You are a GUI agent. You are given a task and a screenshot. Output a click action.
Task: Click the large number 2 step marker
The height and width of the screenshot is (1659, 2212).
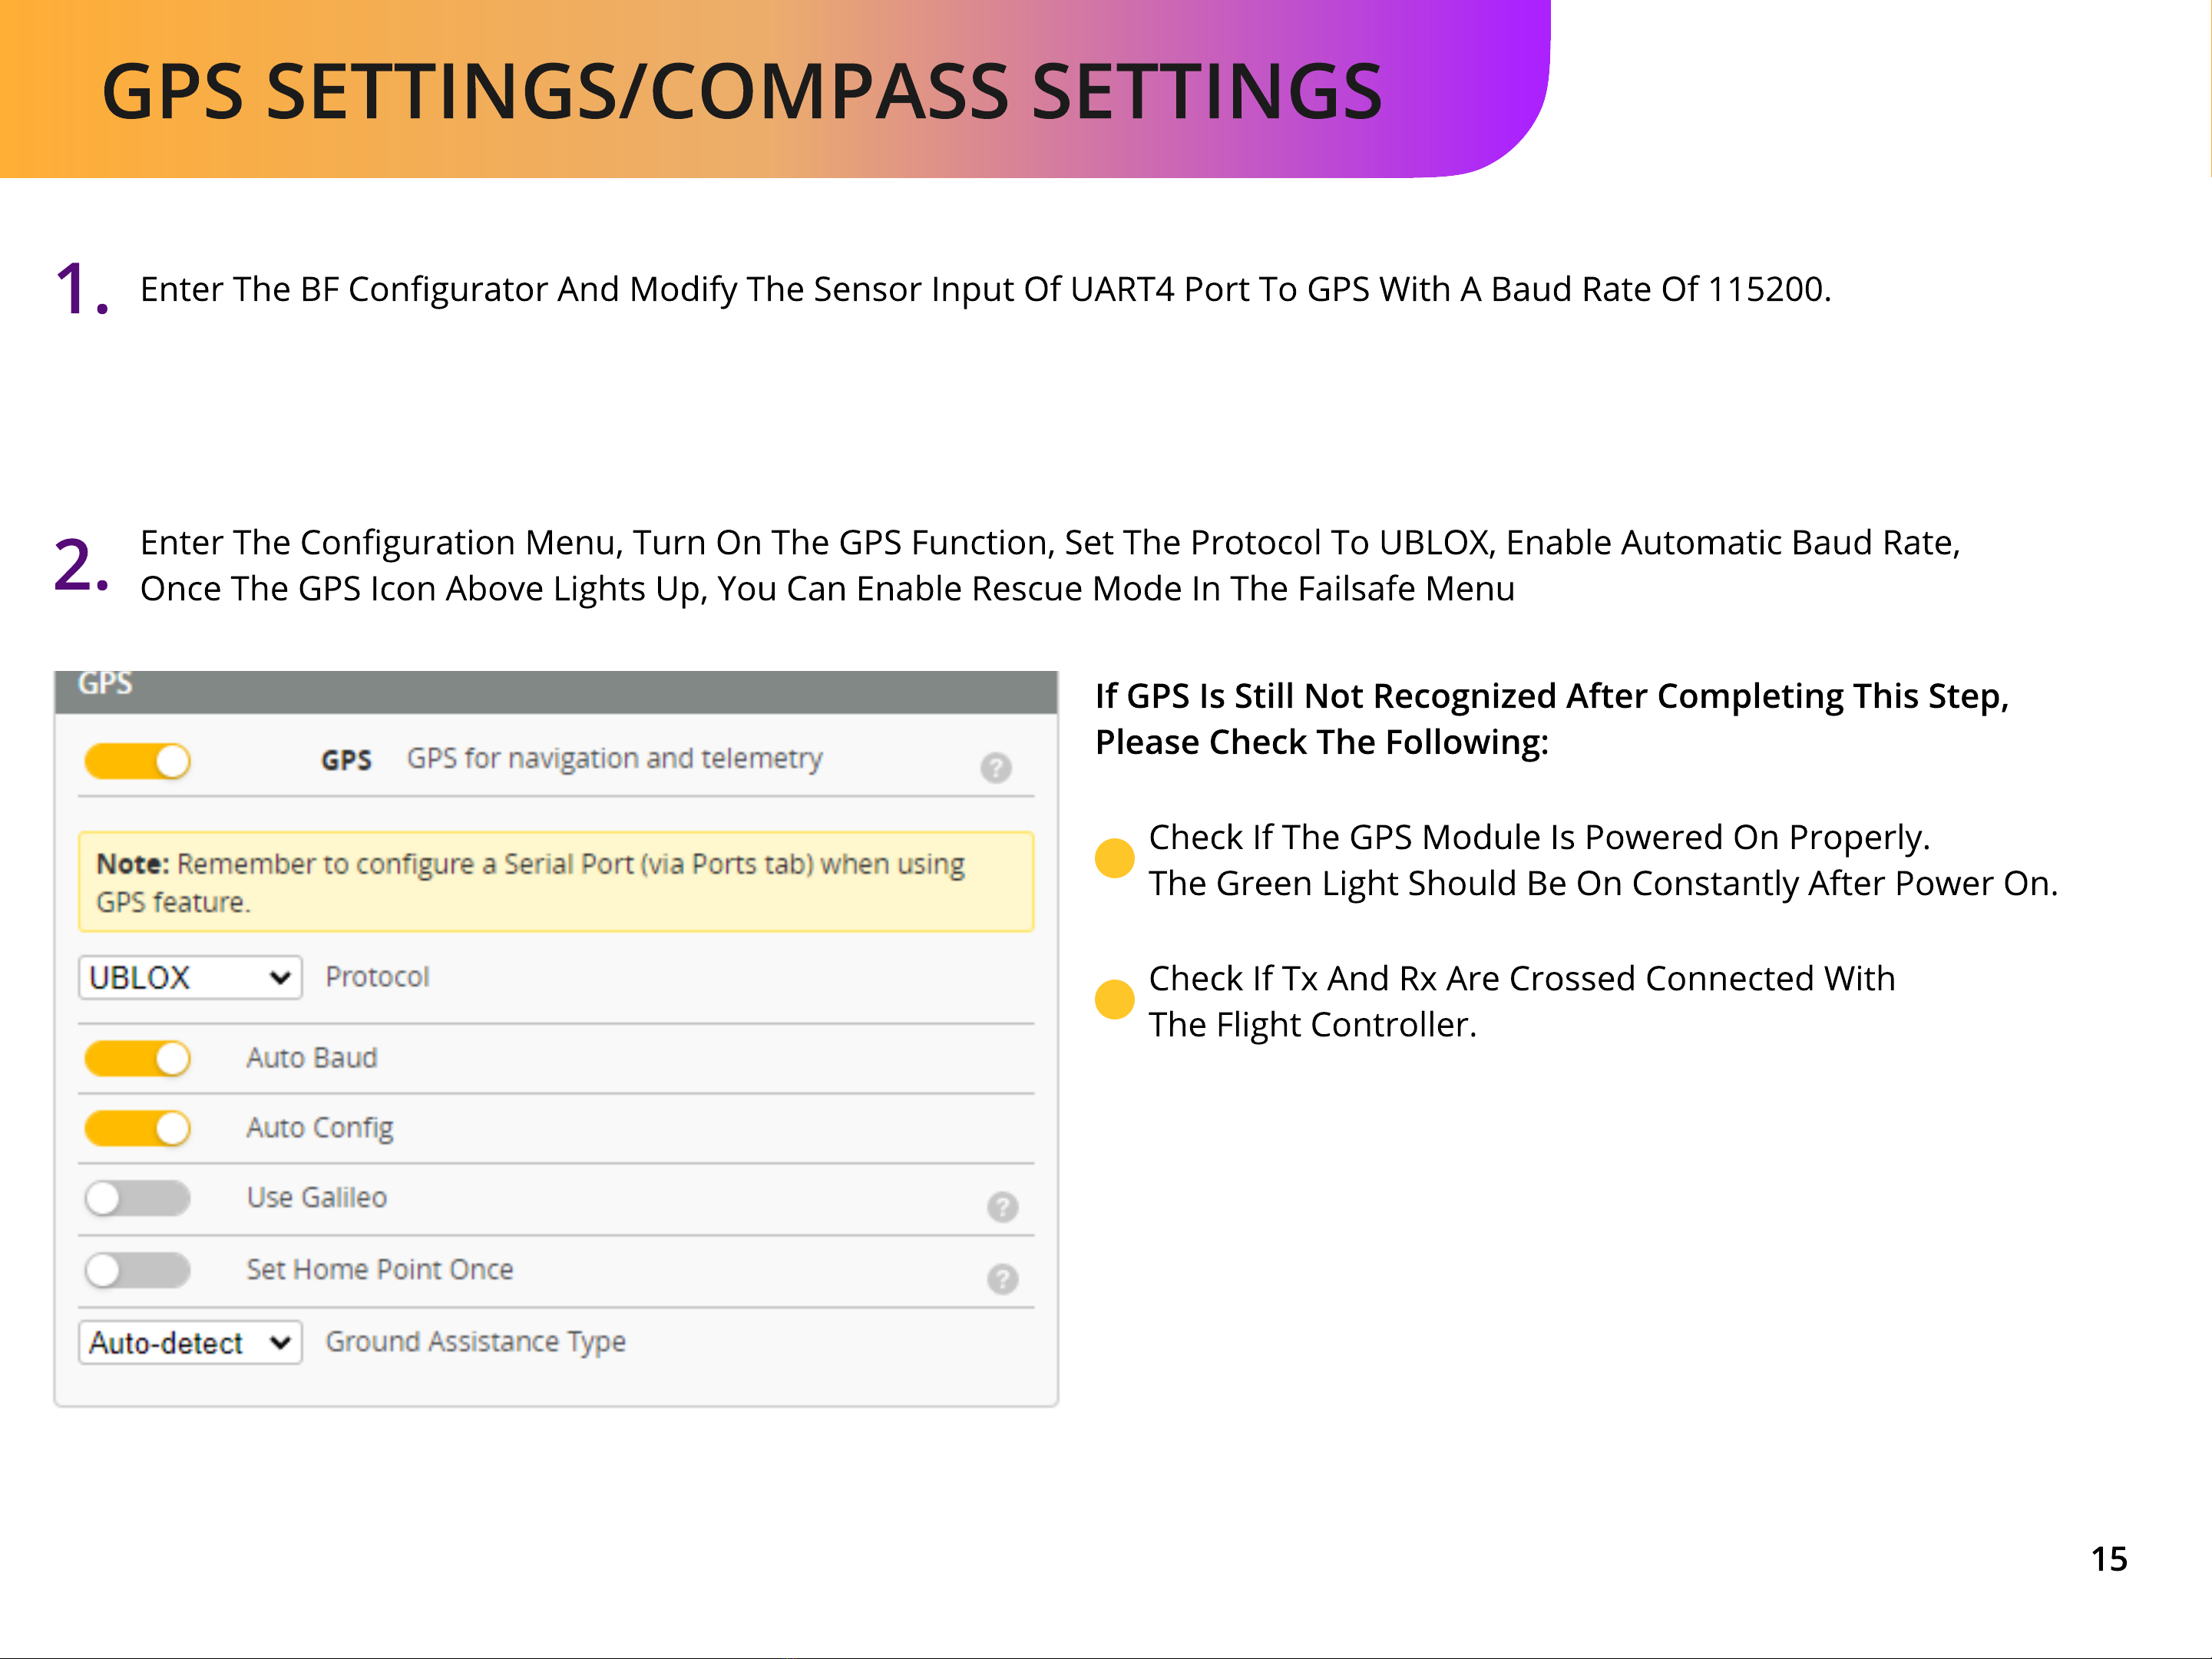tap(80, 565)
